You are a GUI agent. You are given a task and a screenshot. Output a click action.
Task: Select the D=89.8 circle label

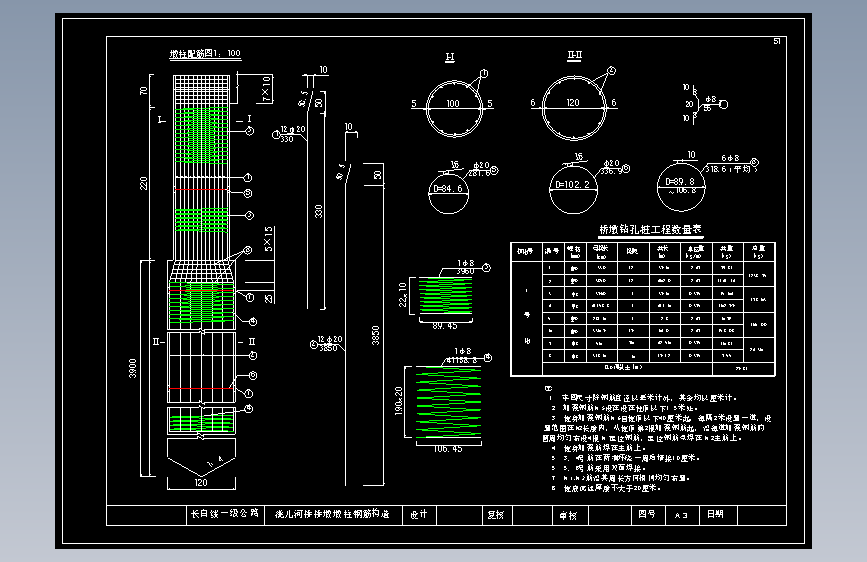680,181
